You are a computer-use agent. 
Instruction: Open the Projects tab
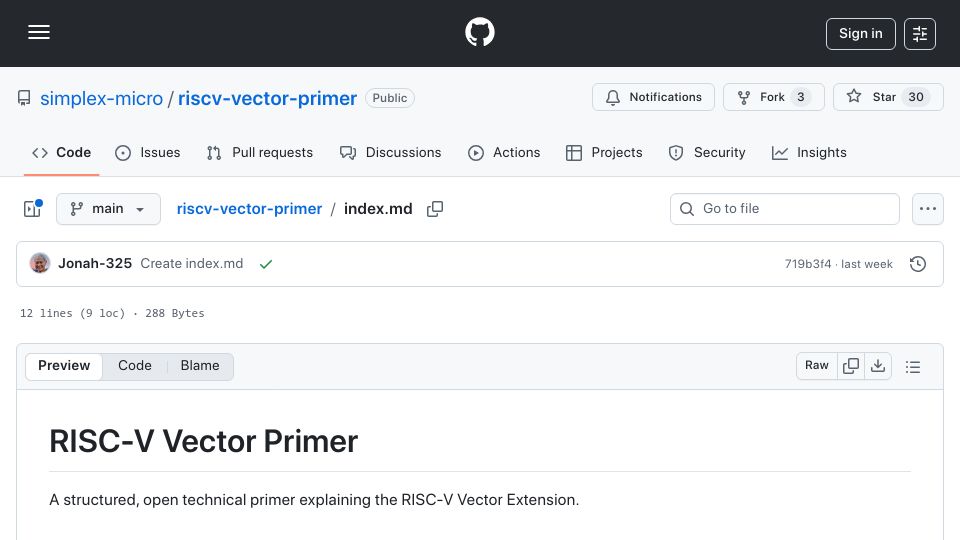(604, 152)
